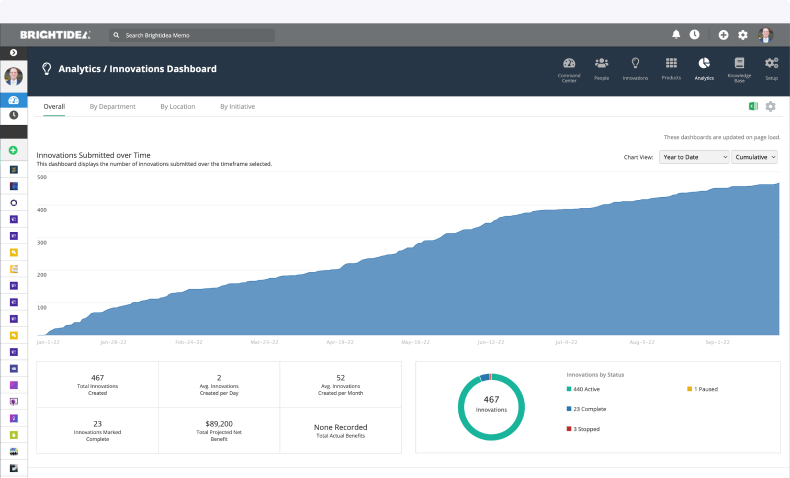Open the sidebar clock history icon

(x=14, y=115)
